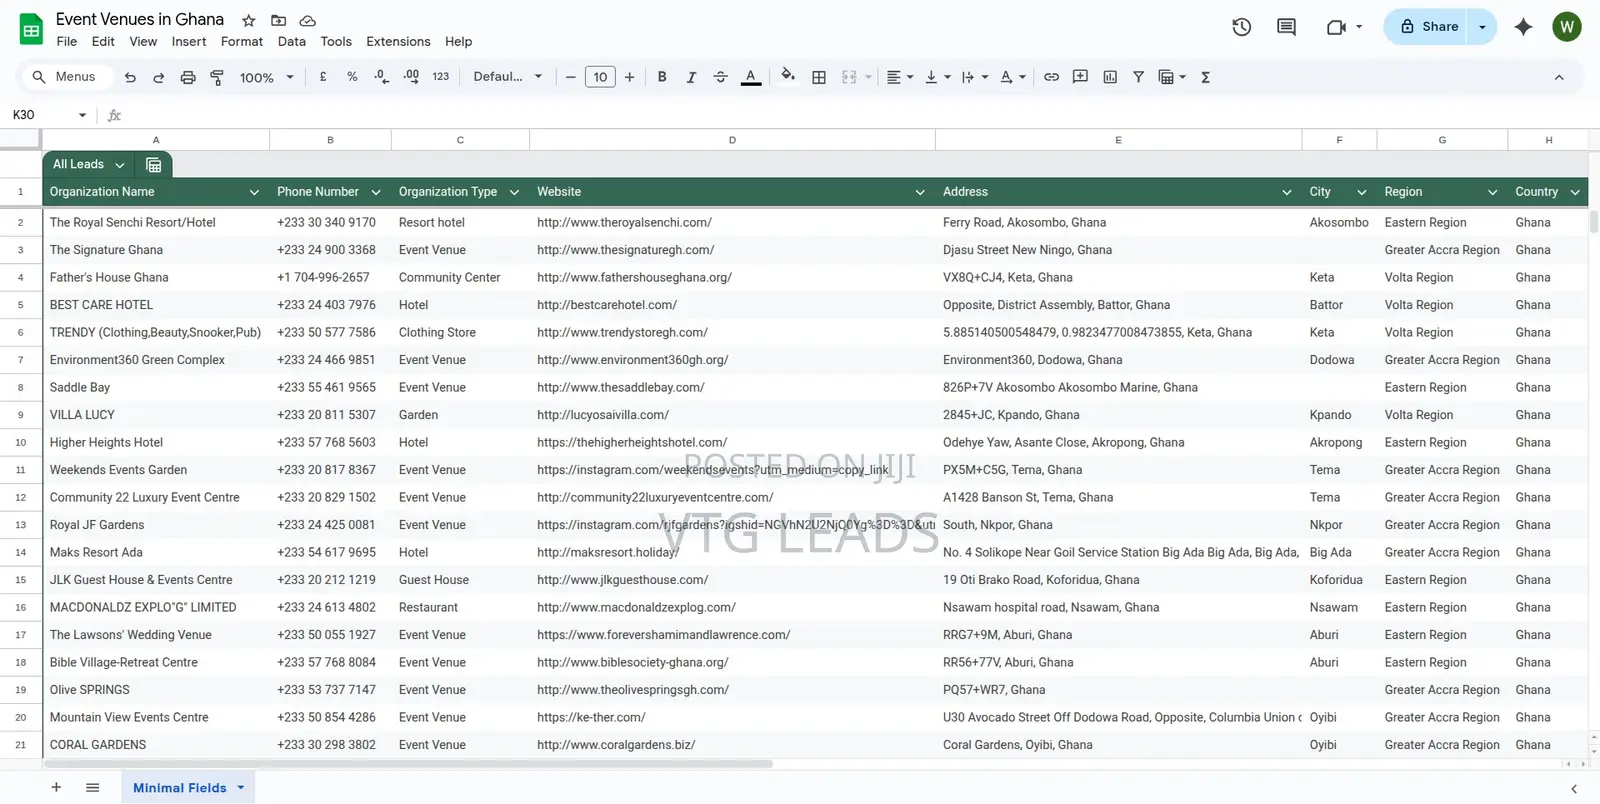Click the Undo arrow icon
The height and width of the screenshot is (804, 1600).
tap(130, 77)
